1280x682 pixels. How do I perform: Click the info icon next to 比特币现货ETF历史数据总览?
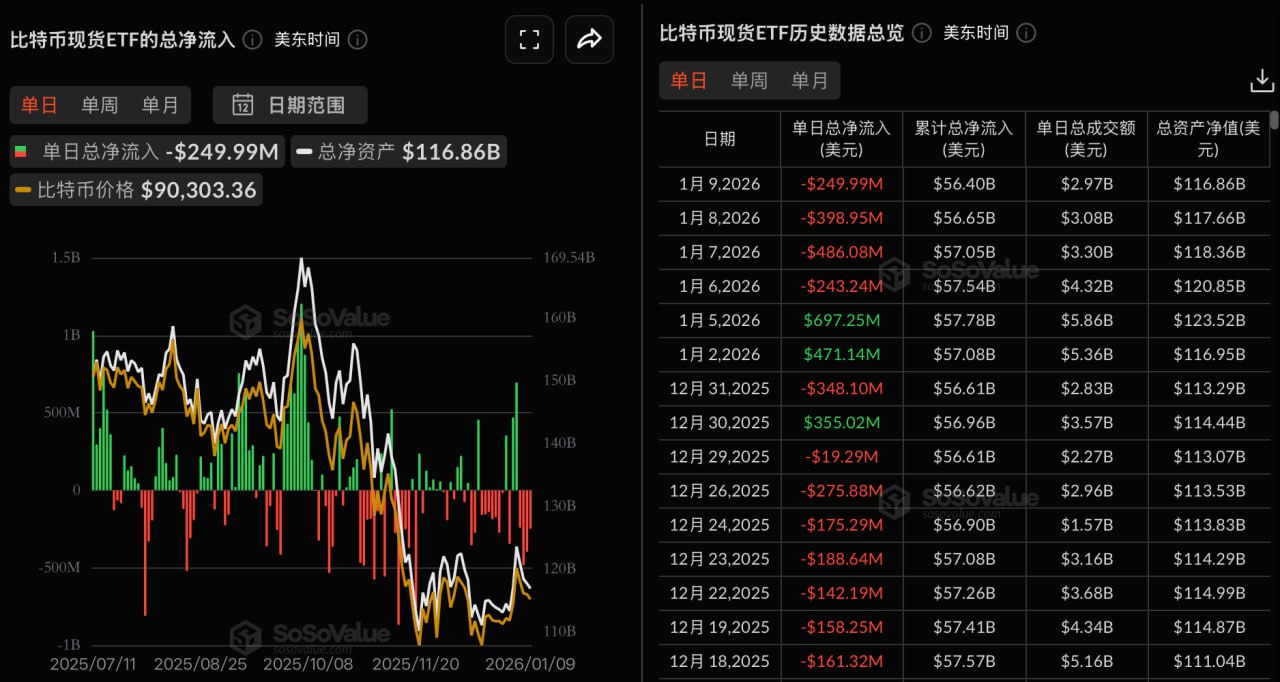tap(921, 32)
